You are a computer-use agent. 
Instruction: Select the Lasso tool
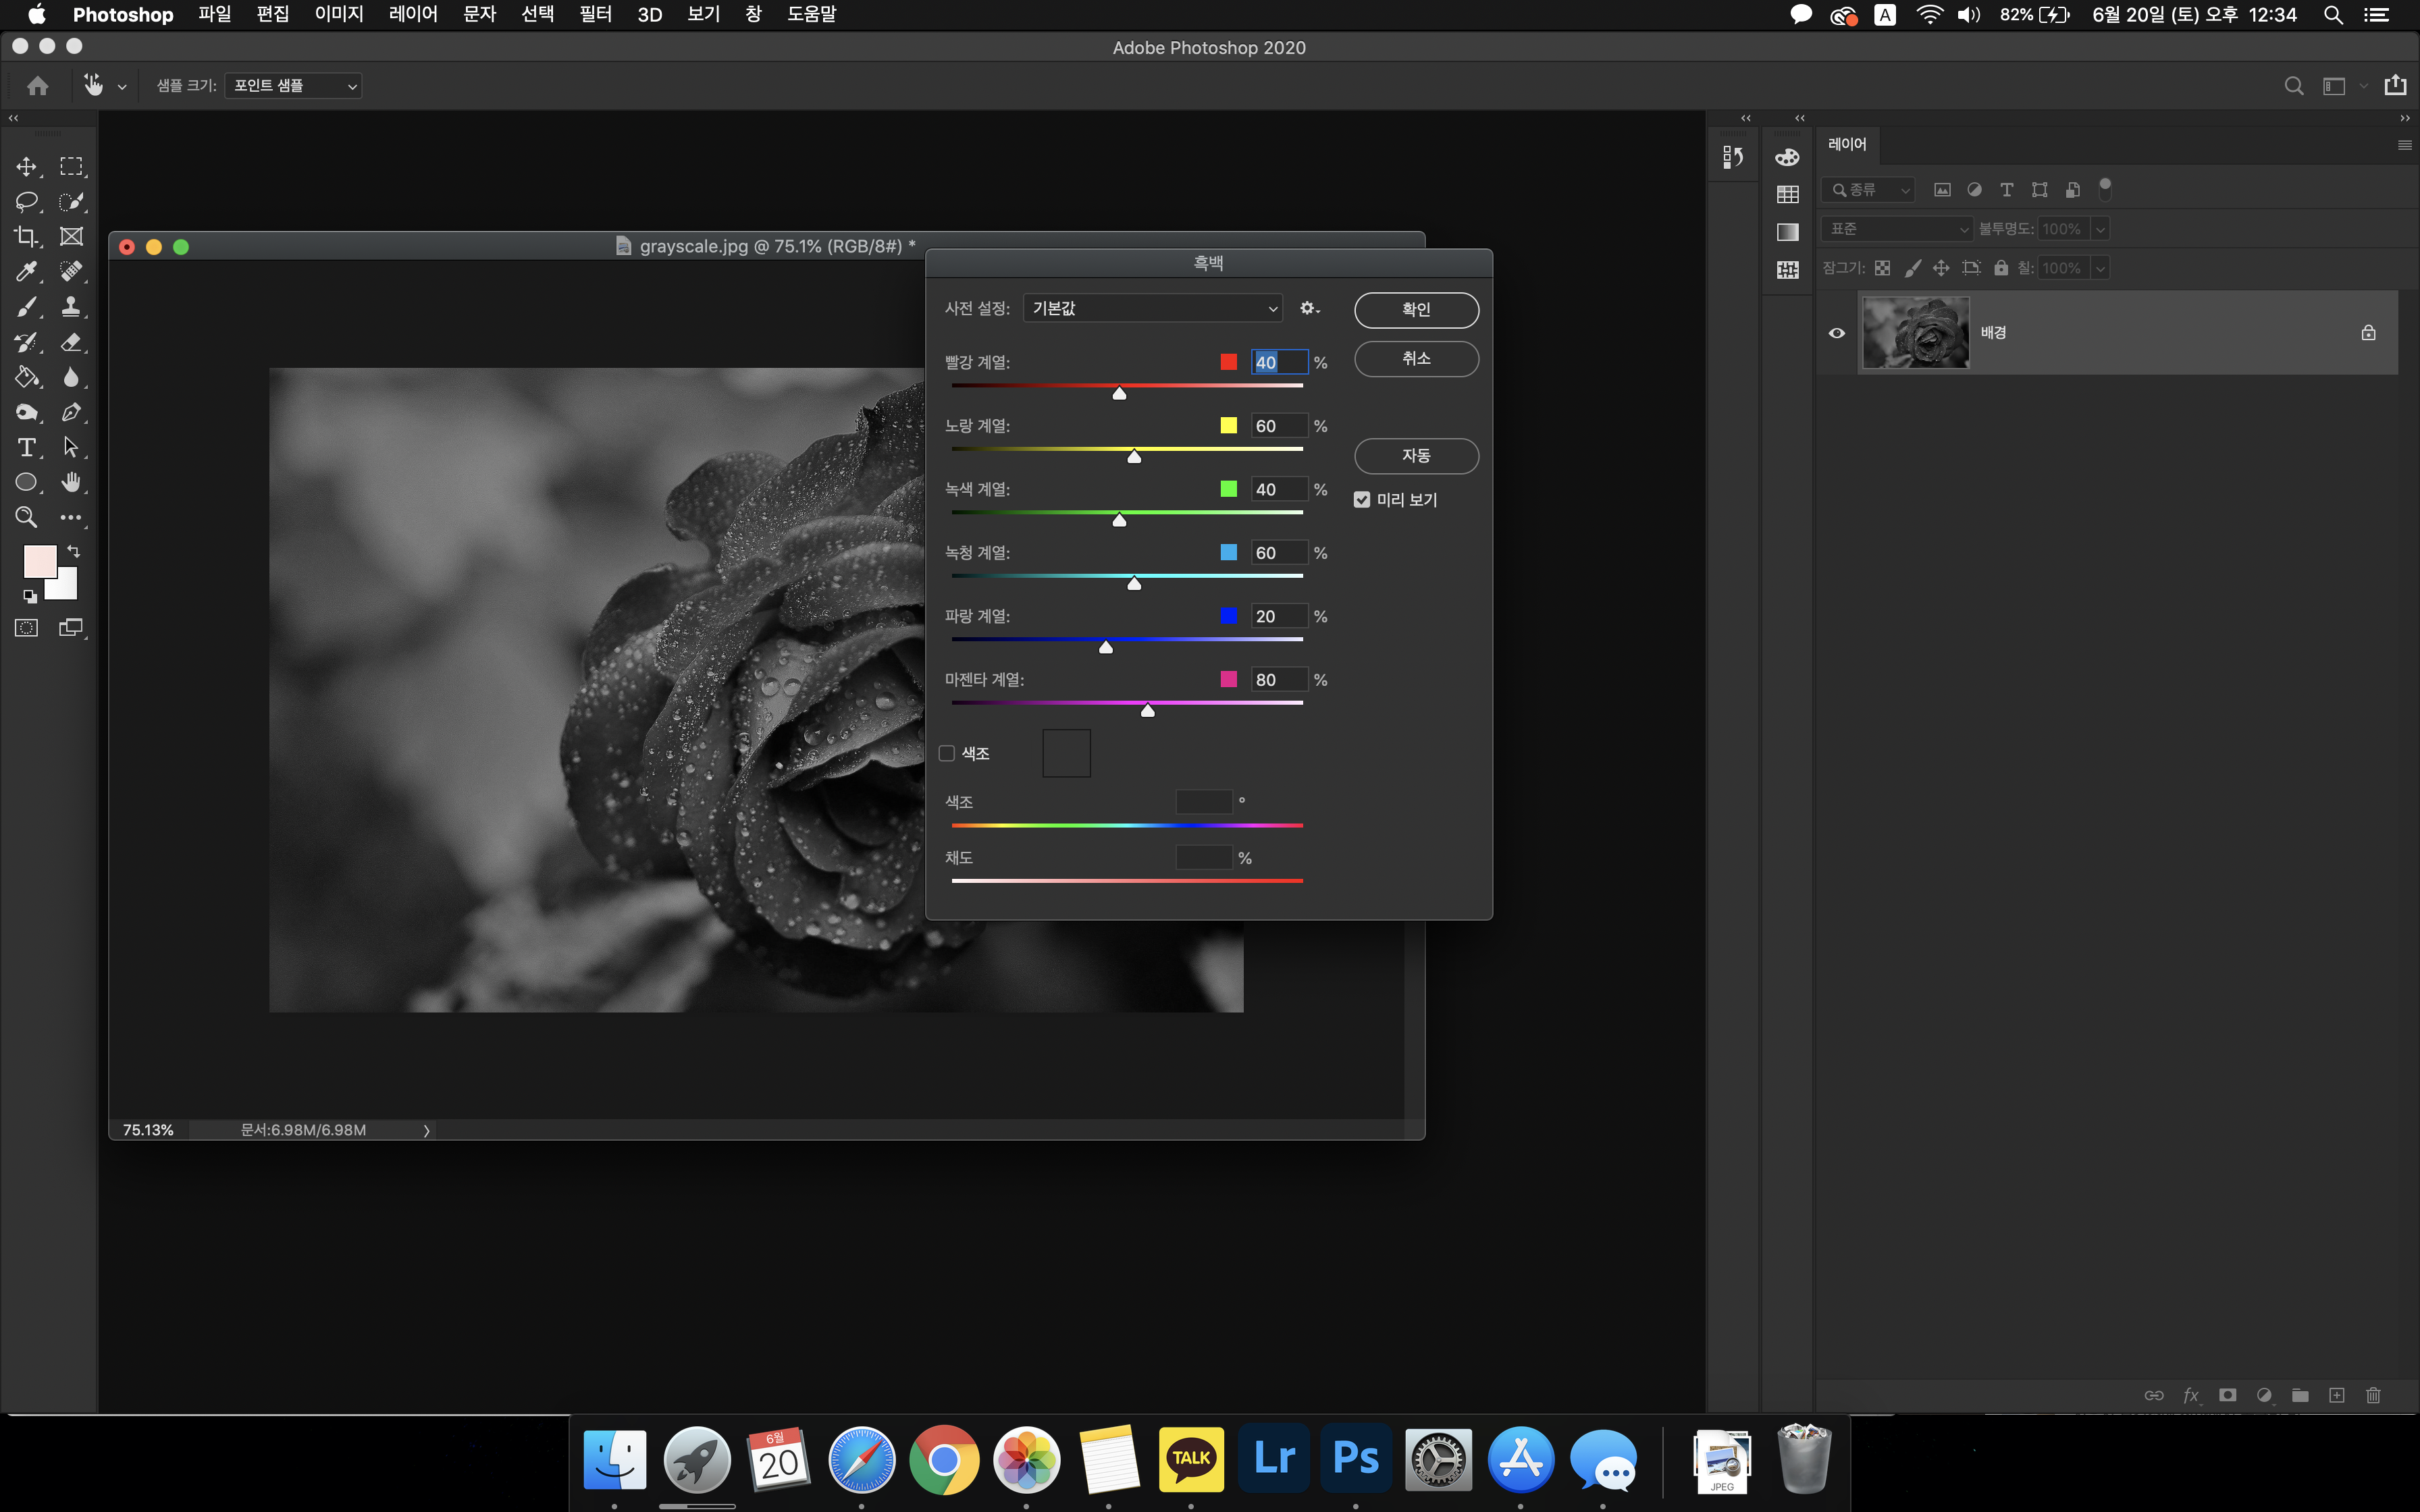26,201
